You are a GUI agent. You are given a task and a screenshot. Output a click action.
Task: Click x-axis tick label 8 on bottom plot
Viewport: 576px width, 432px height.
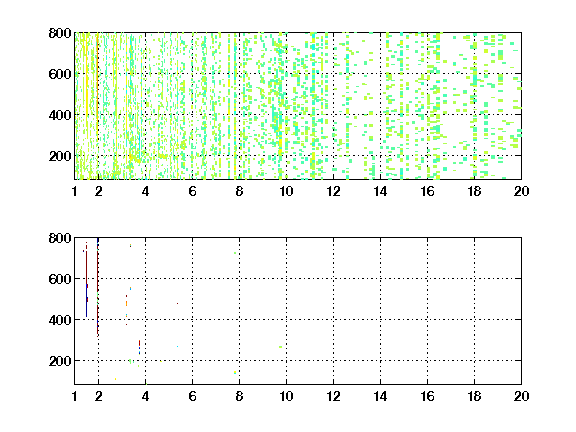click(x=240, y=396)
